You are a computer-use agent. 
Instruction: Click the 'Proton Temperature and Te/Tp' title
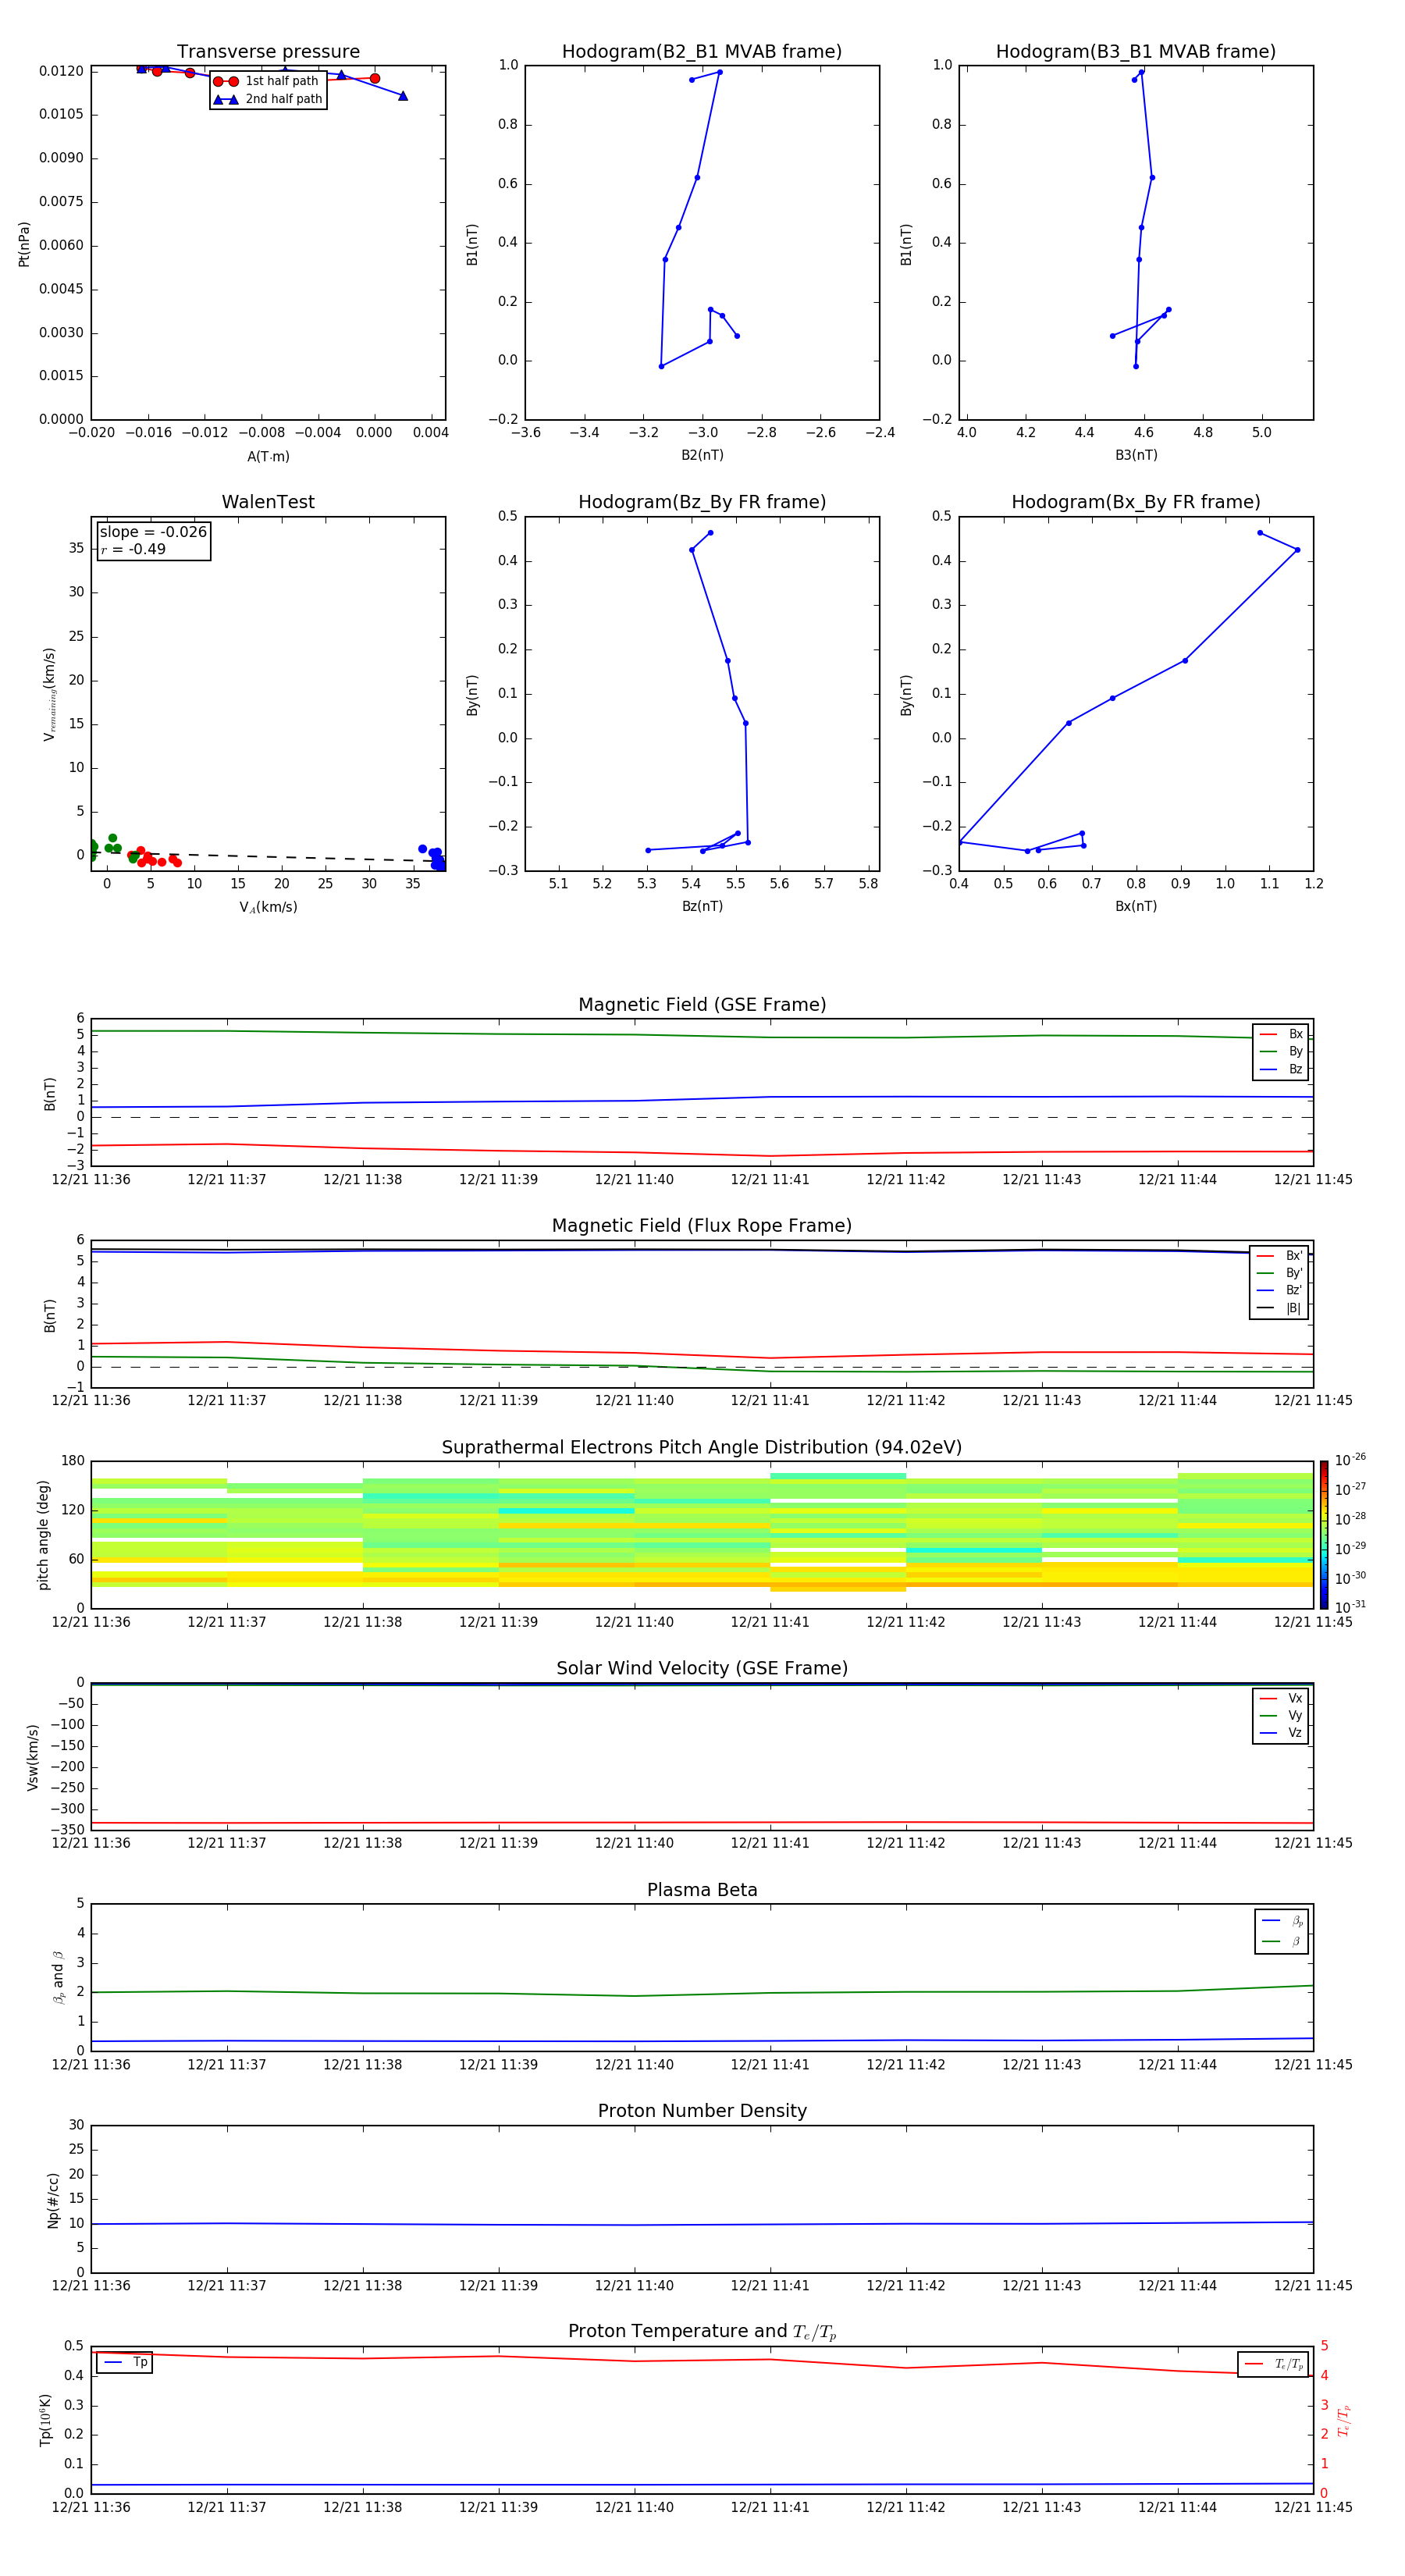[x=702, y=2332]
